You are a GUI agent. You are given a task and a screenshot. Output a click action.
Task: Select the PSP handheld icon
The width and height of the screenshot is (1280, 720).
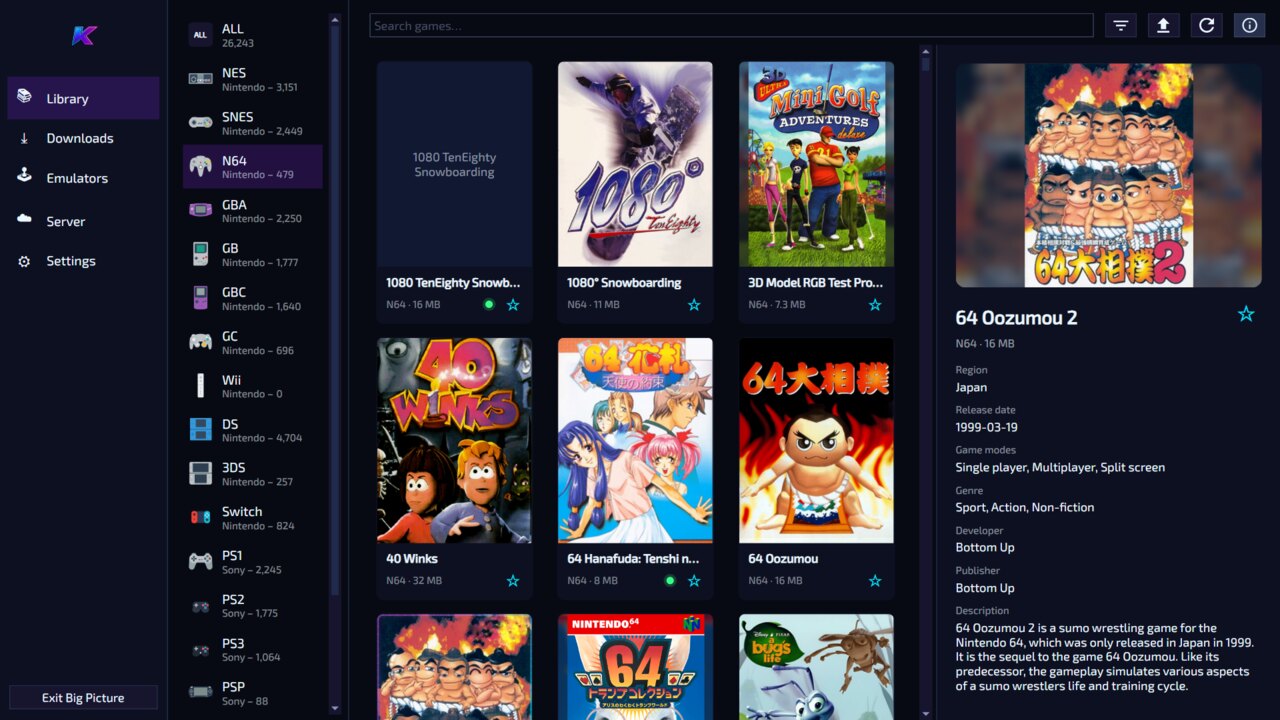click(201, 693)
